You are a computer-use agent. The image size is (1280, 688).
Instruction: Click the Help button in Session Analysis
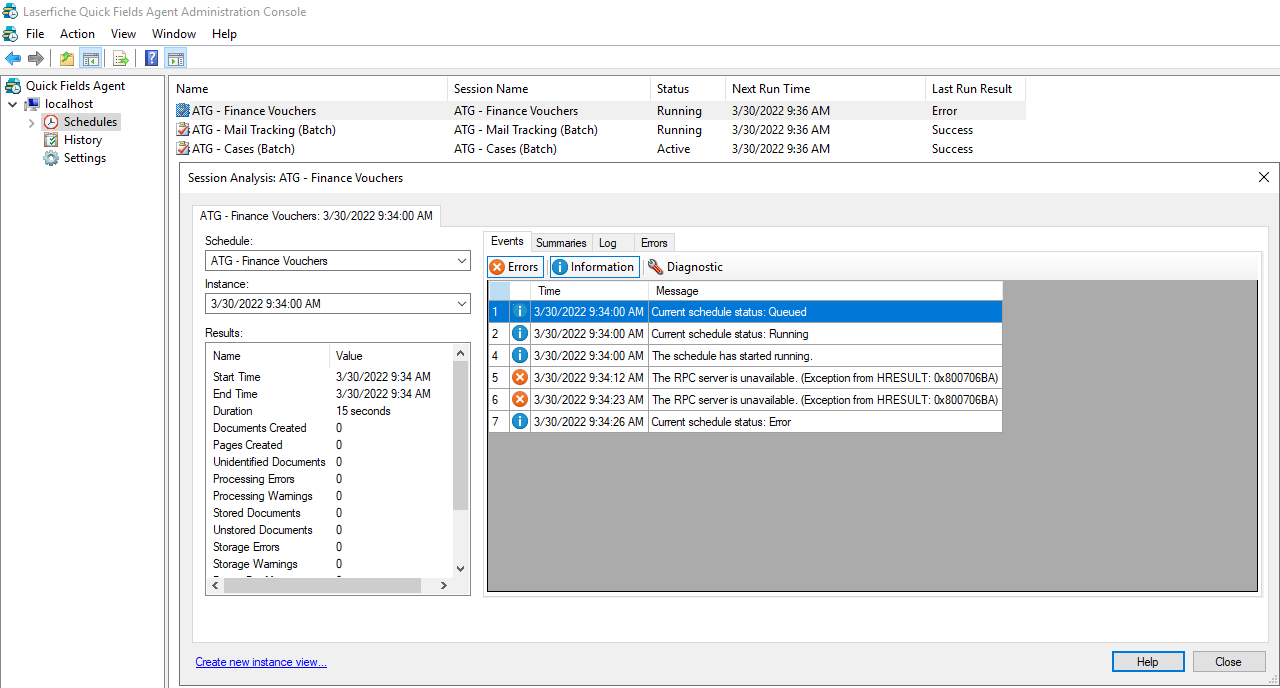1148,662
